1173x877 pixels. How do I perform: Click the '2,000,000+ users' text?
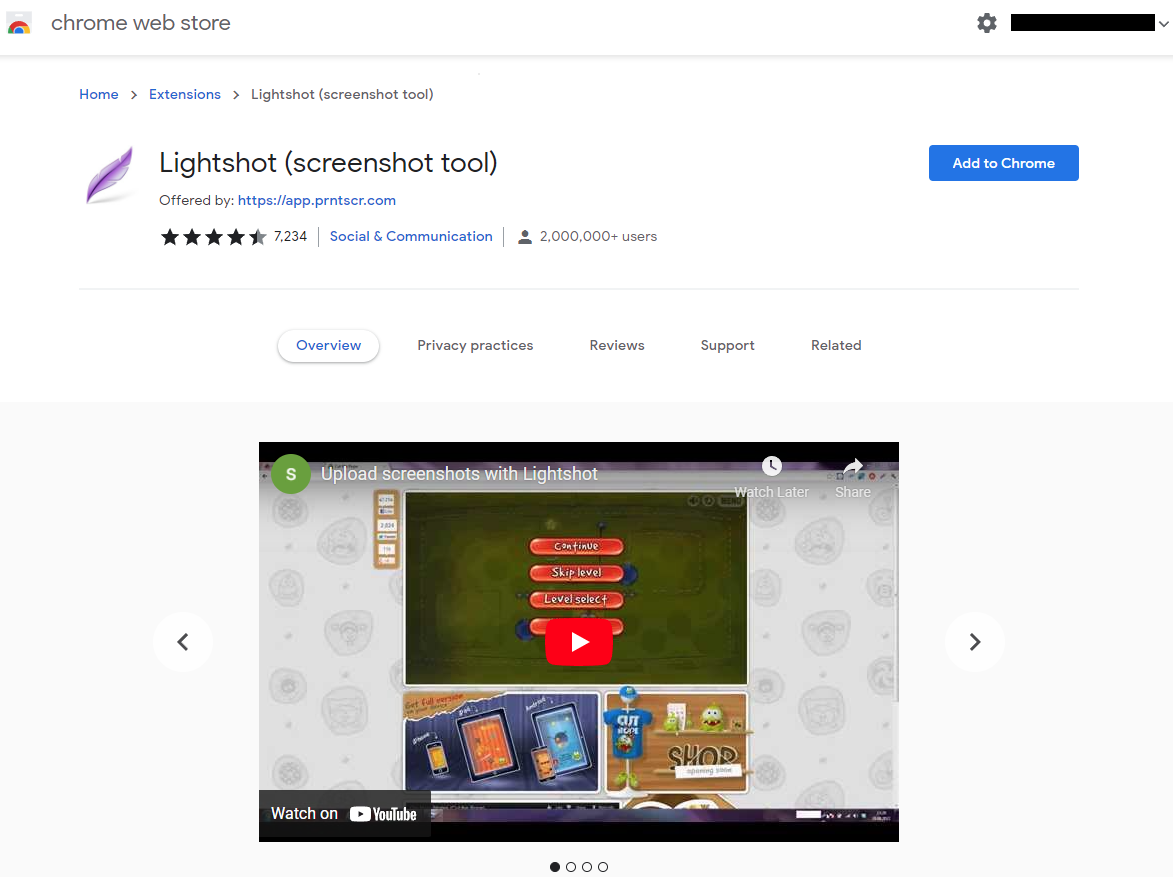[x=598, y=236]
